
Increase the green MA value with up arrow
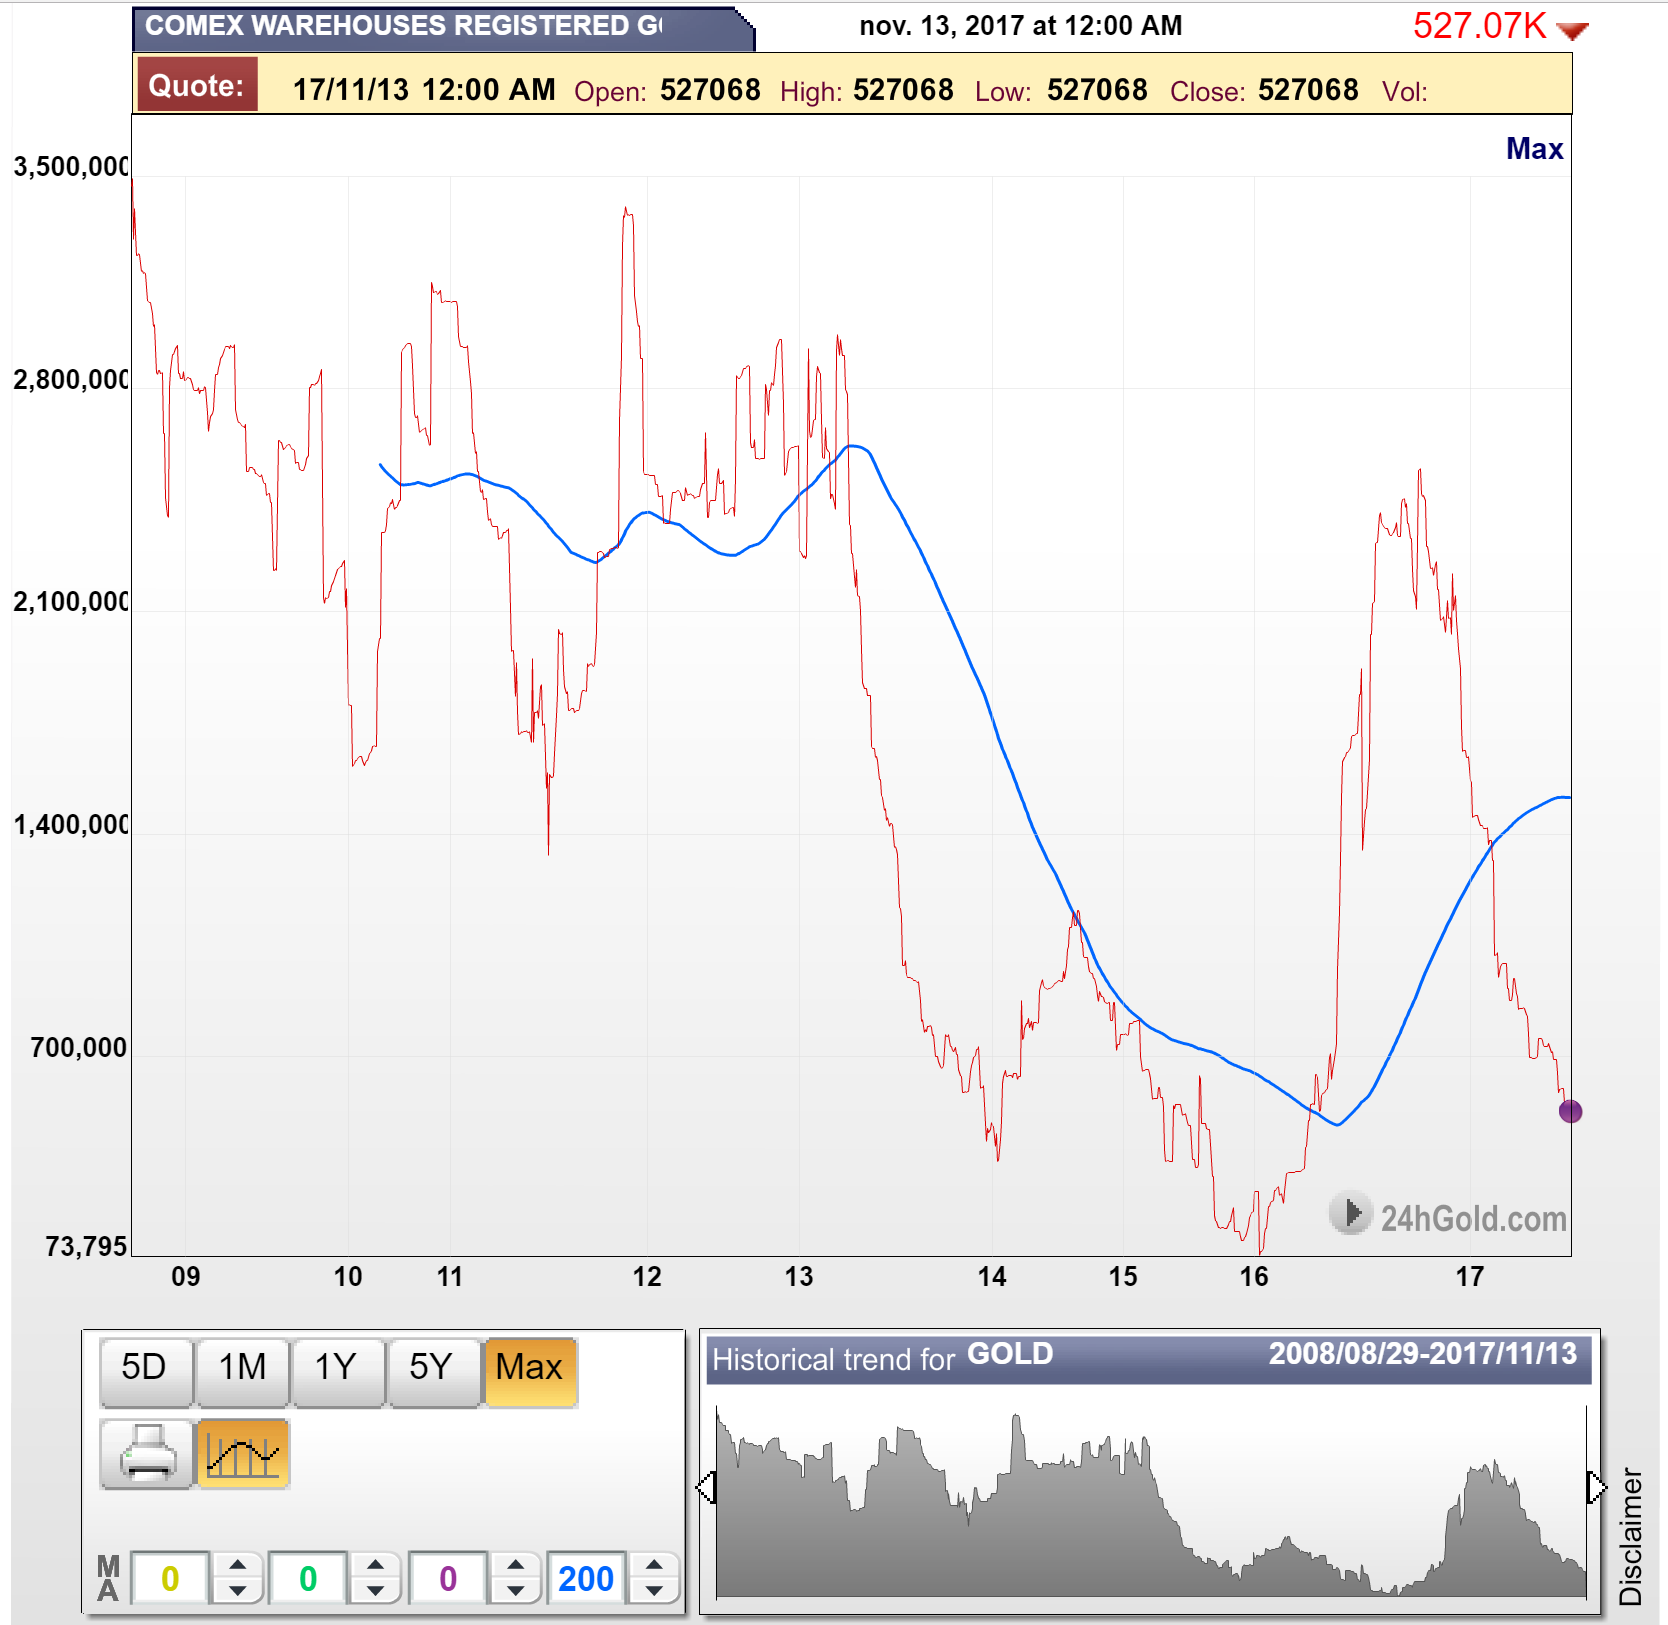tap(375, 1566)
